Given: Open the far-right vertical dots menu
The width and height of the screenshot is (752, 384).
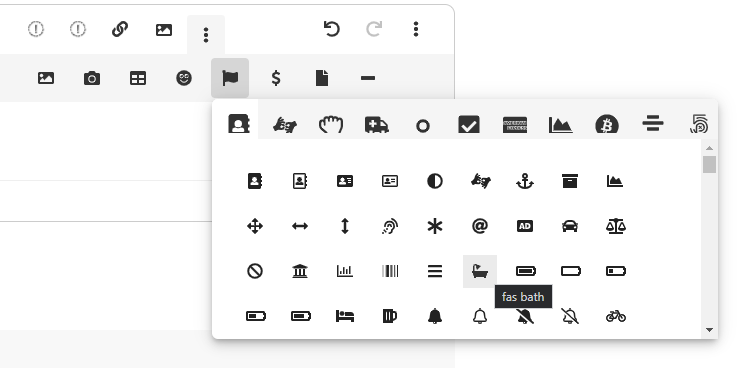Looking at the screenshot, I should (416, 29).
